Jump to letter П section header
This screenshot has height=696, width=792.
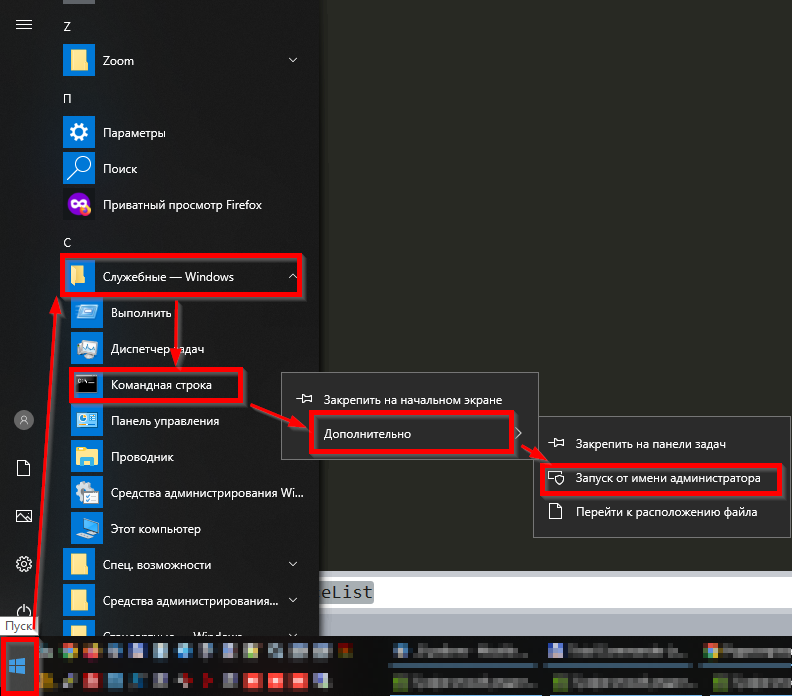(67, 98)
